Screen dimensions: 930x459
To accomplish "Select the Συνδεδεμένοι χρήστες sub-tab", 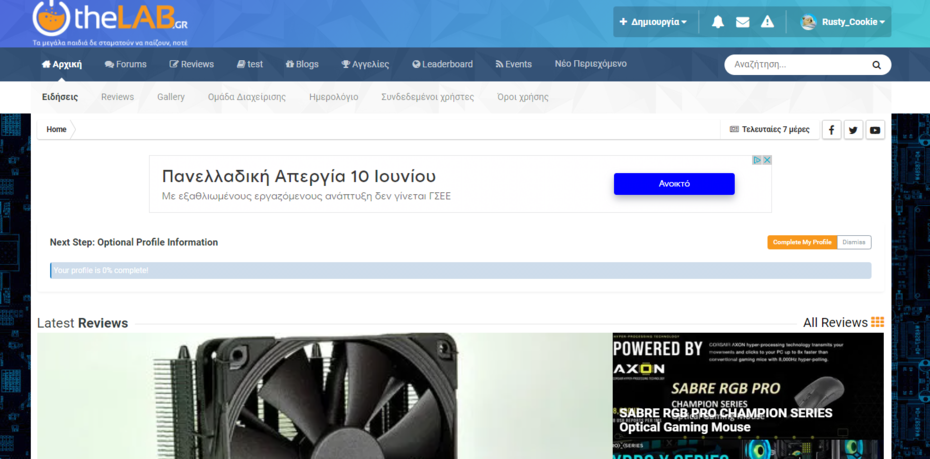I will [428, 97].
